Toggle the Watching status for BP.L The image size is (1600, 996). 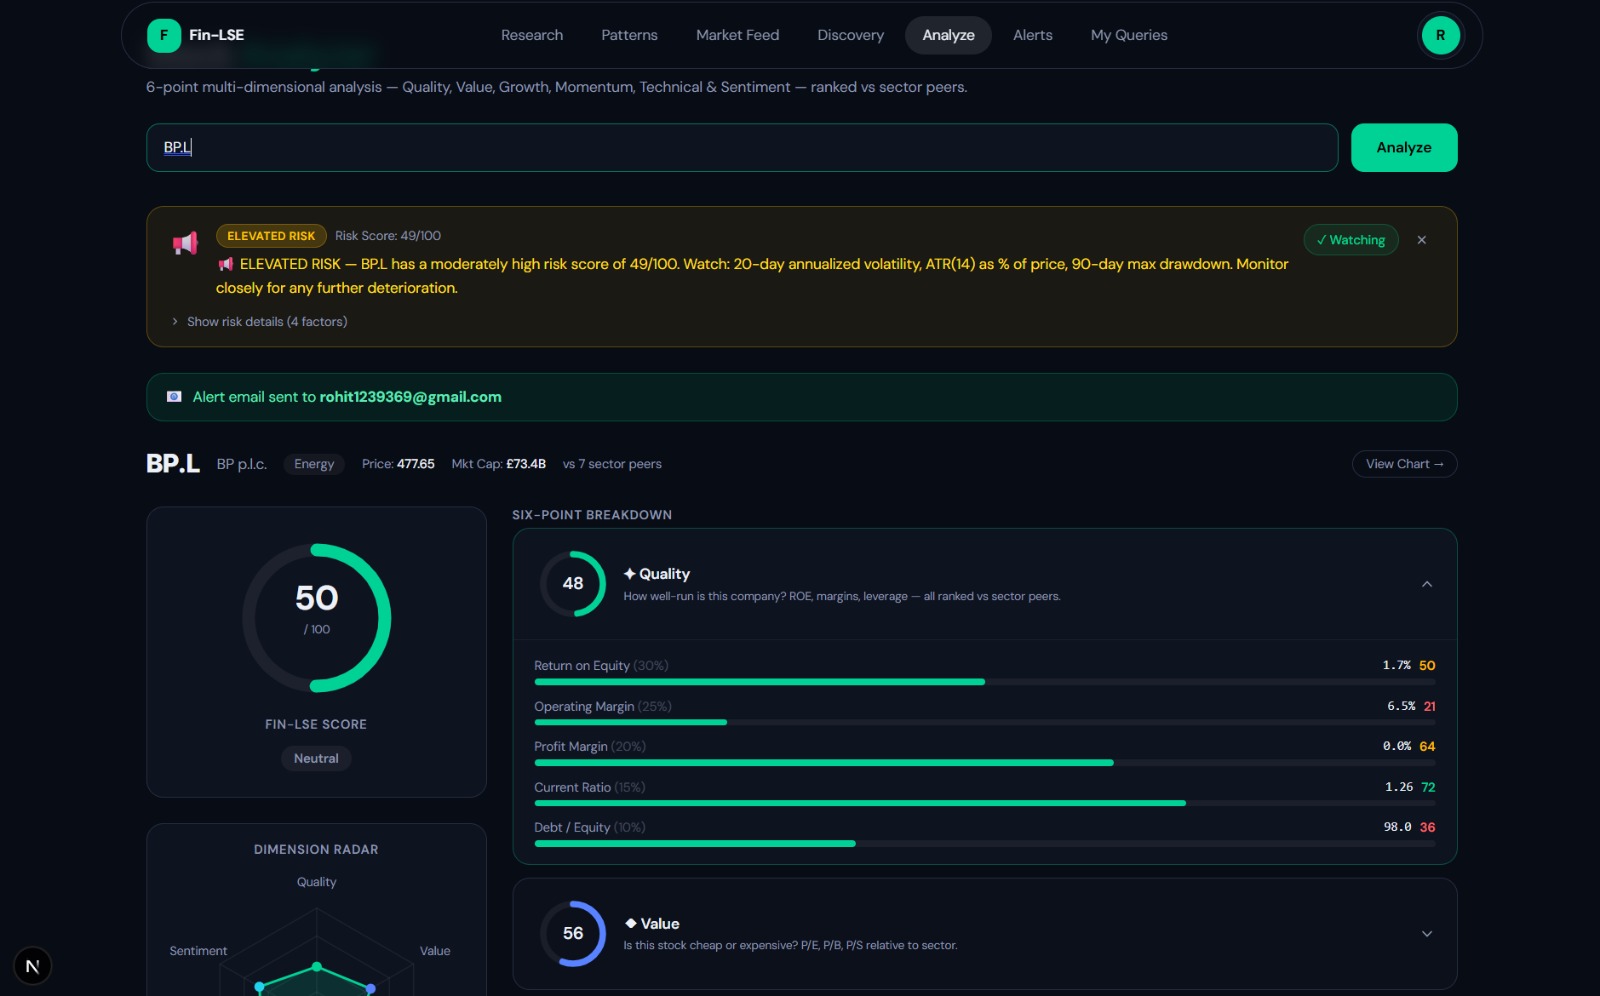[x=1350, y=240]
